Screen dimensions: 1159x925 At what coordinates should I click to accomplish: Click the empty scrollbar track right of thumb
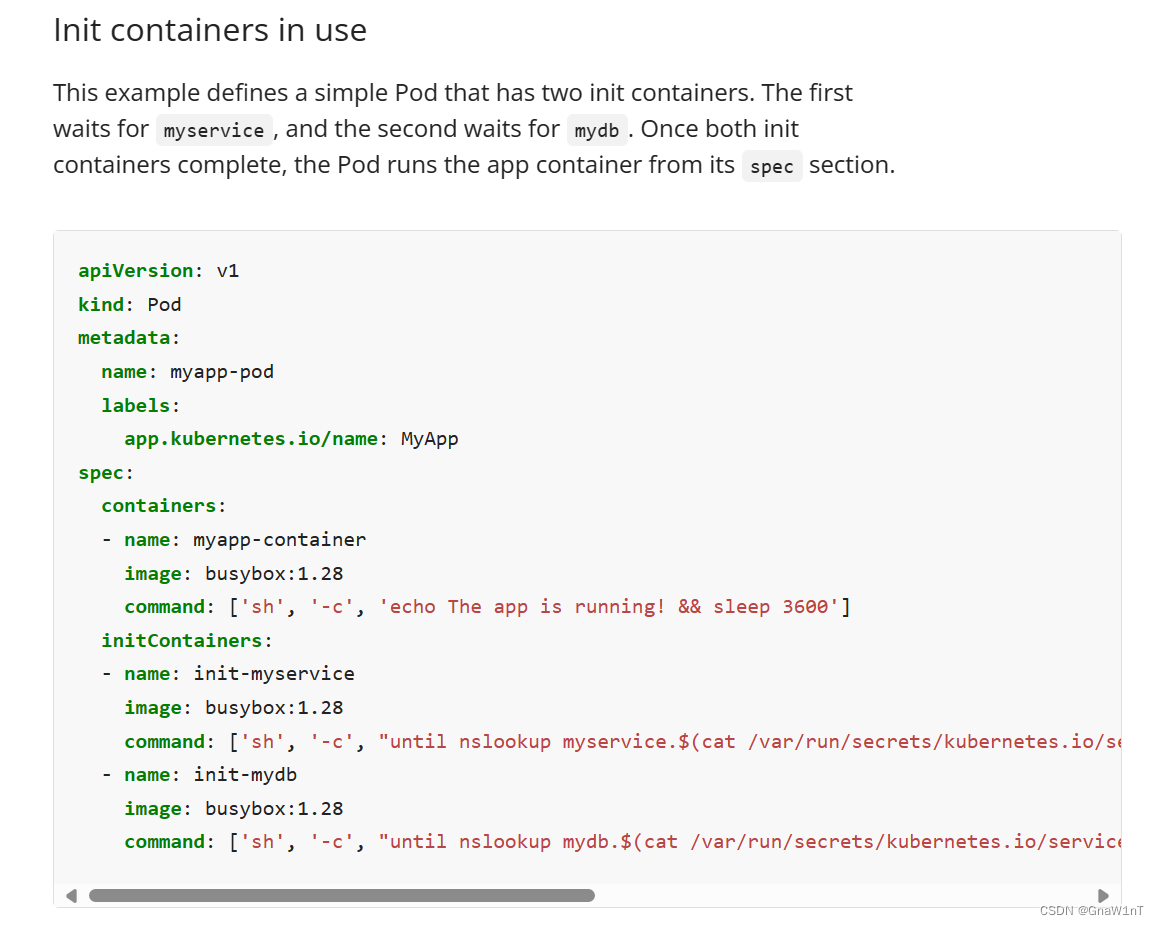[x=845, y=895]
